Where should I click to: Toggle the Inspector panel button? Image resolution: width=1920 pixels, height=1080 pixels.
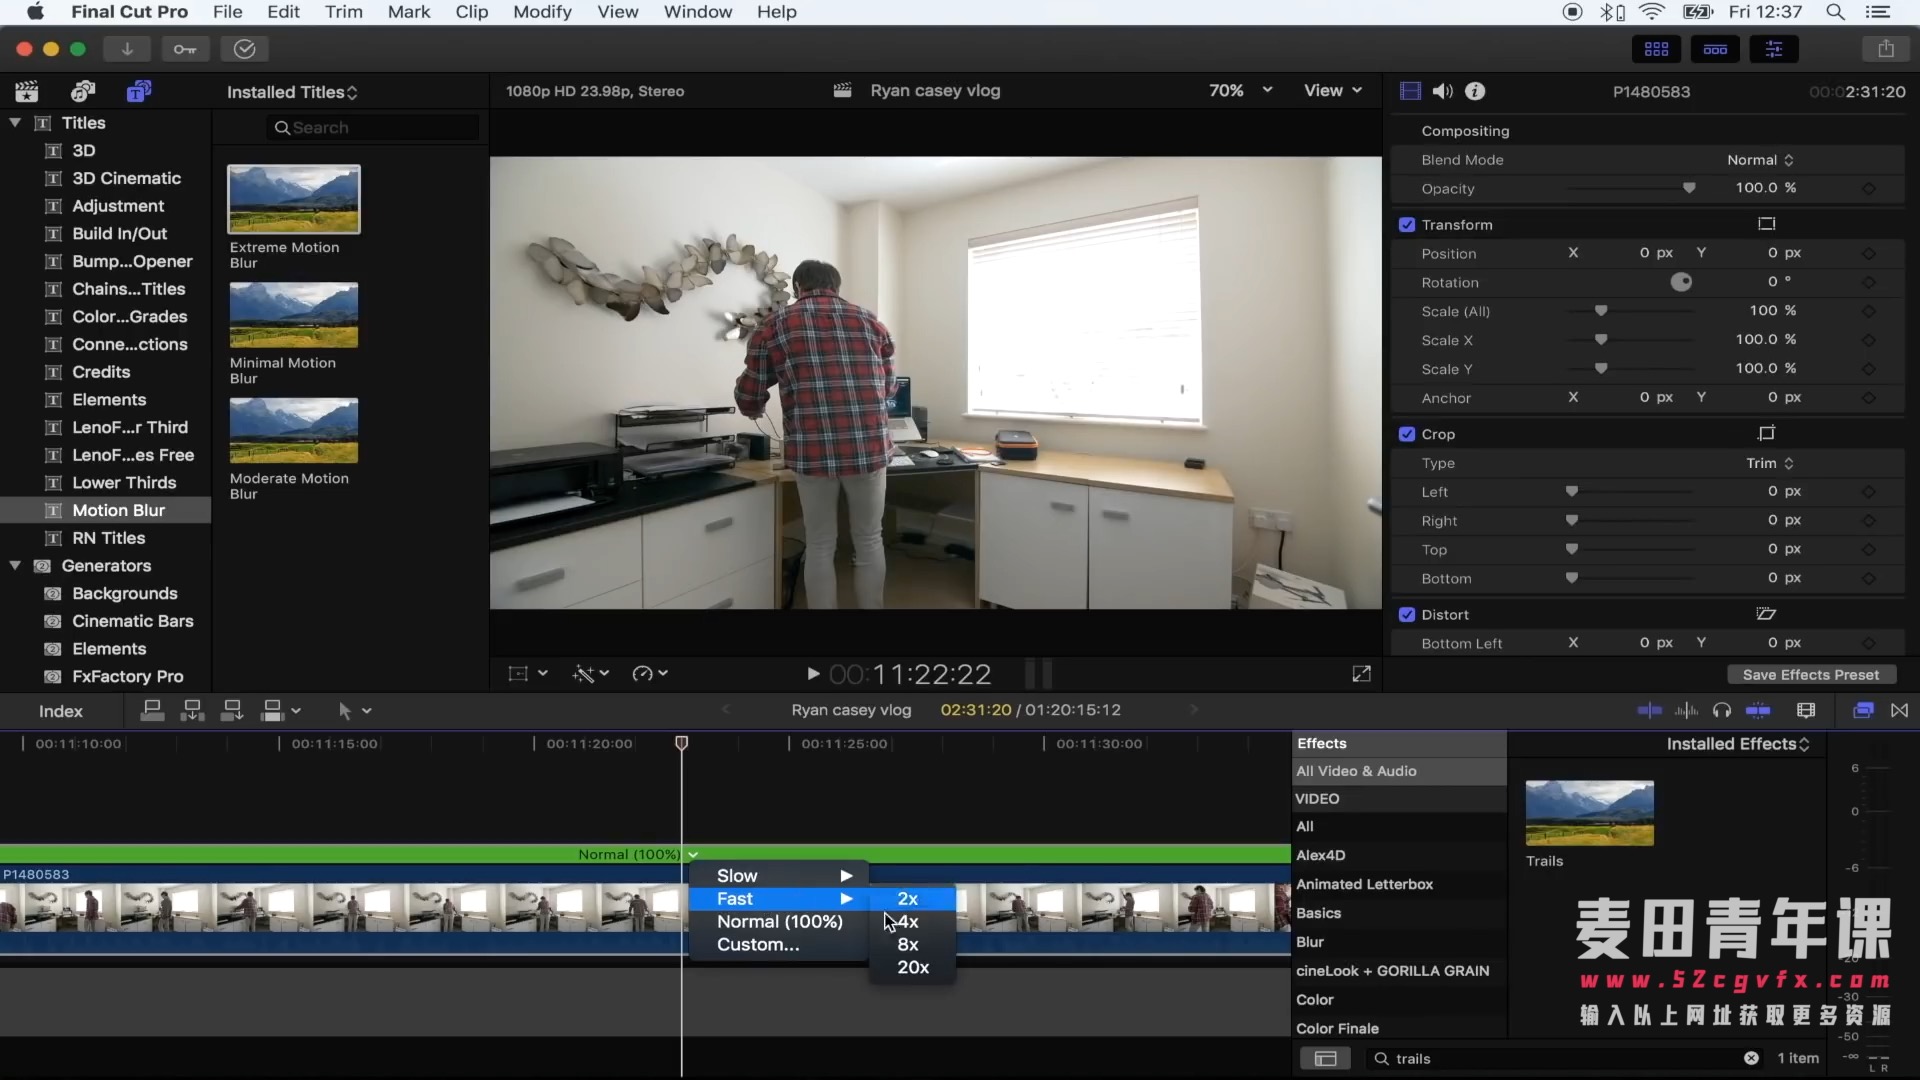click(x=1774, y=49)
